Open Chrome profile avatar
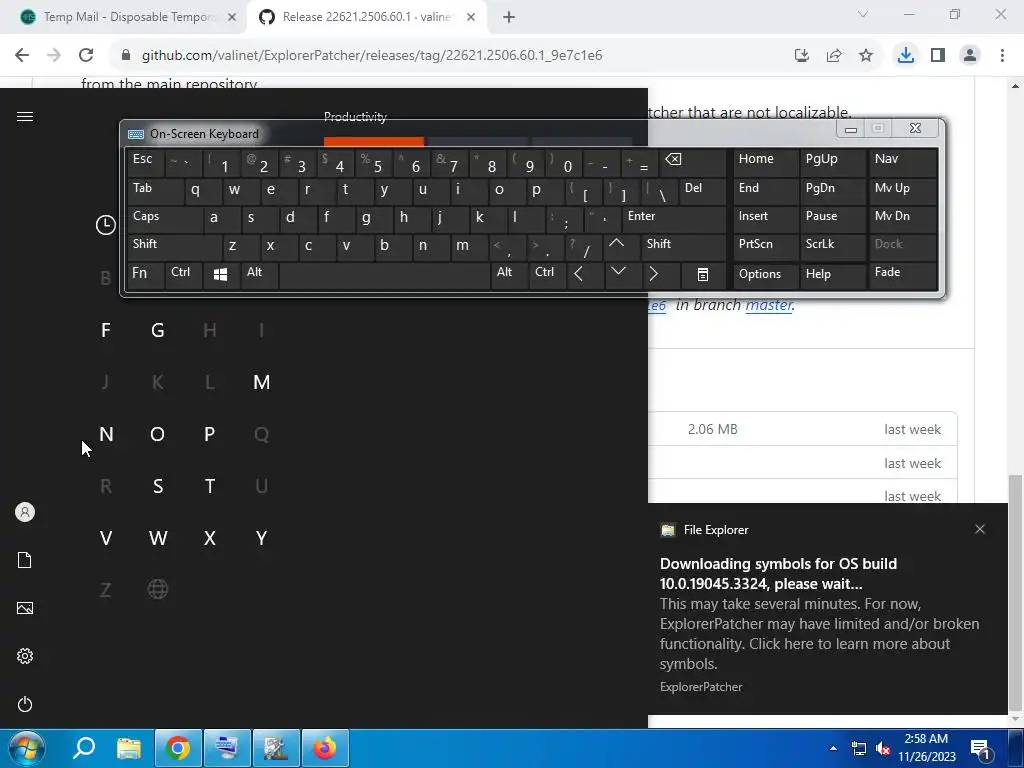The width and height of the screenshot is (1024, 768). coord(970,55)
